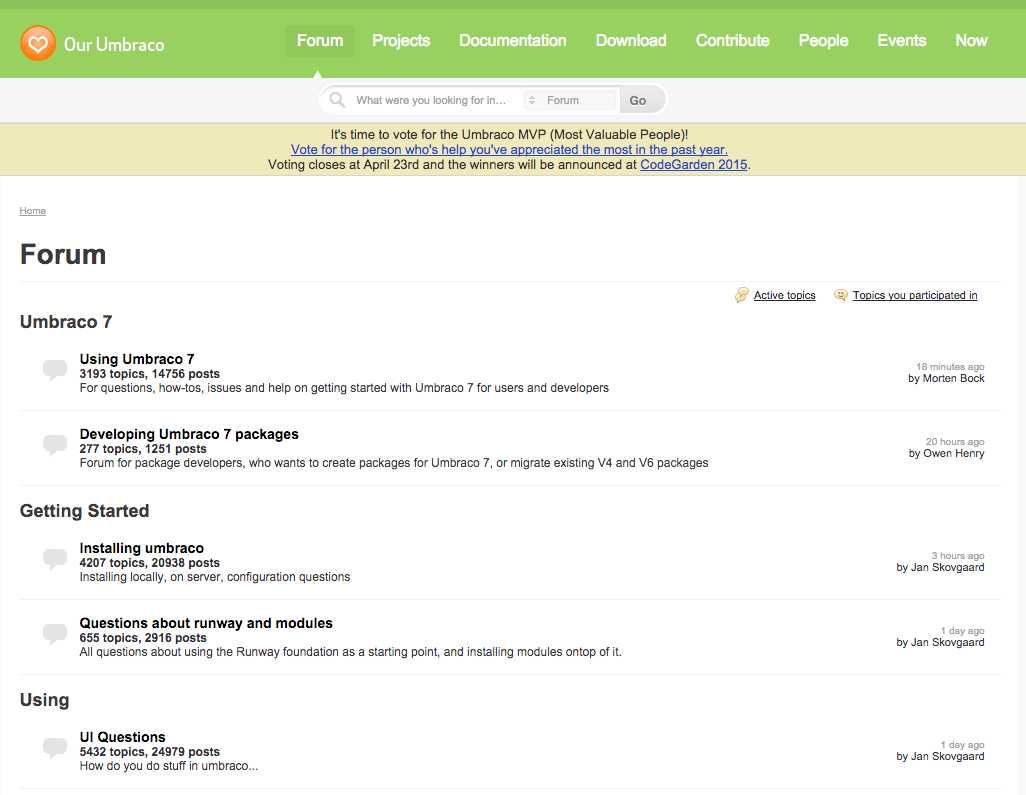Select the Forum nav tab
Image resolution: width=1026 pixels, height=795 pixels.
point(320,41)
